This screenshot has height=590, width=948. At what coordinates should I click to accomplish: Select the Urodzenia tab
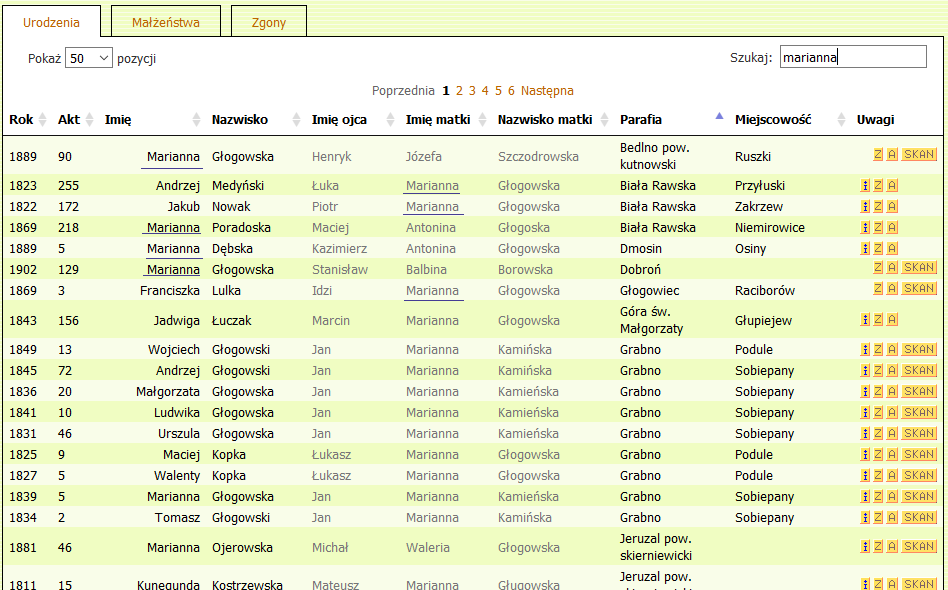51,22
